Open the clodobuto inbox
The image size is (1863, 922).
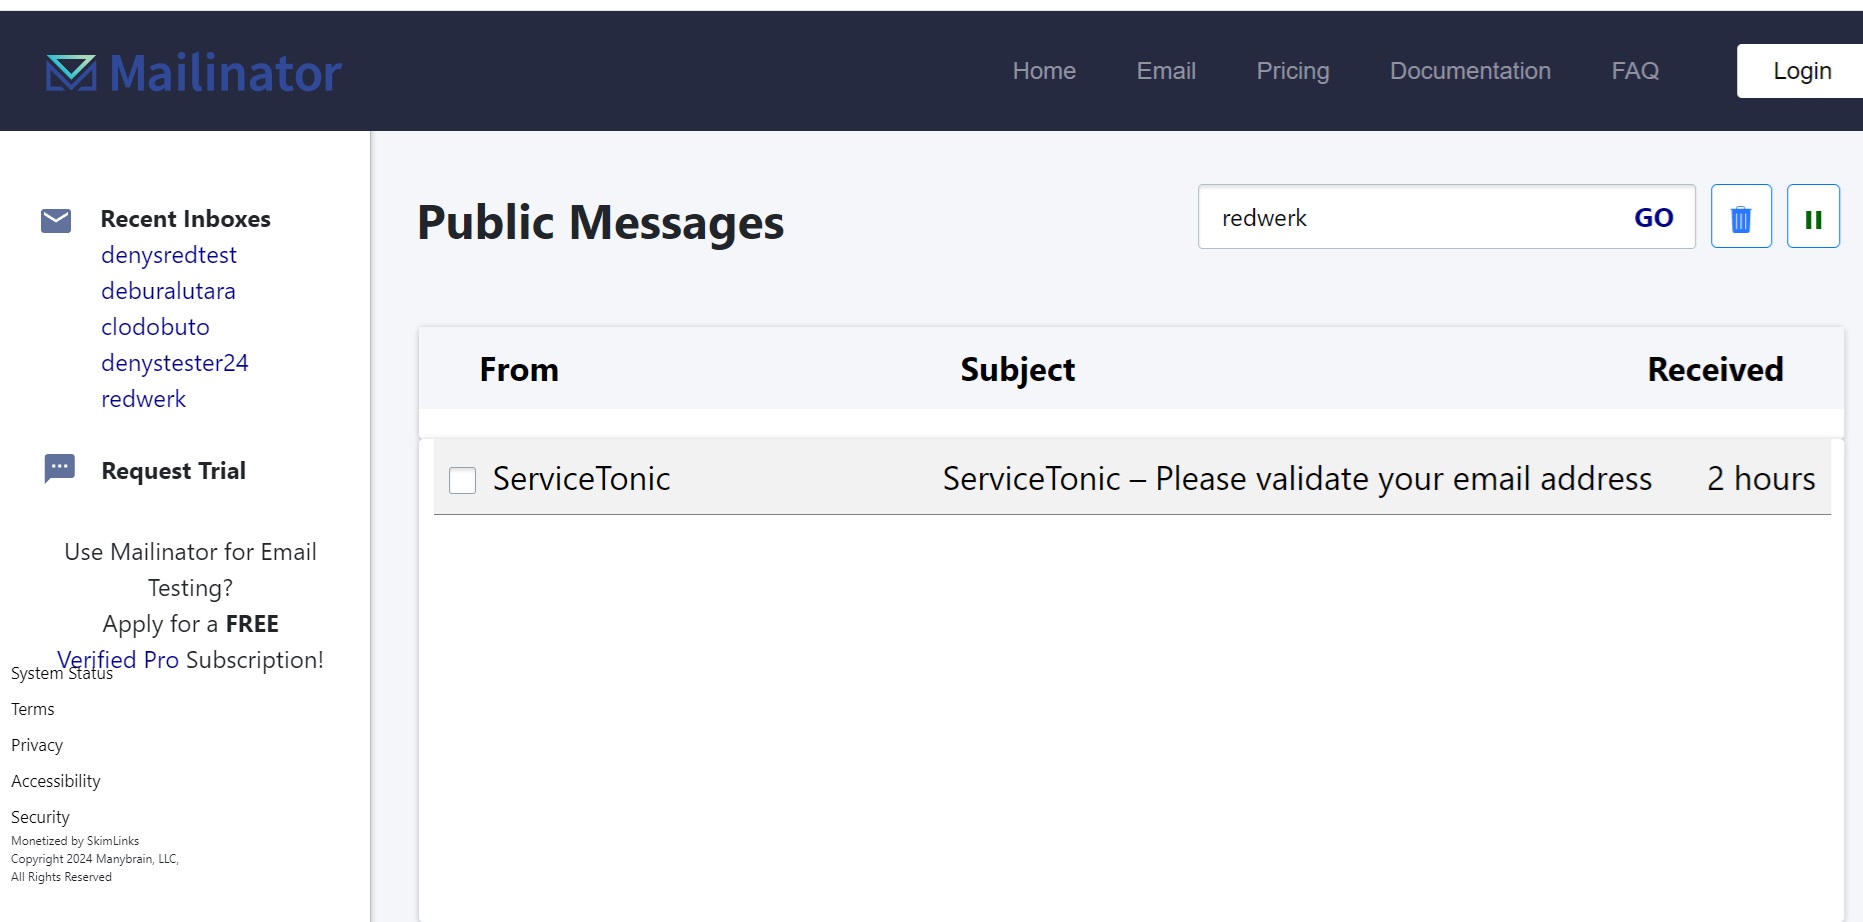pyautogui.click(x=155, y=327)
